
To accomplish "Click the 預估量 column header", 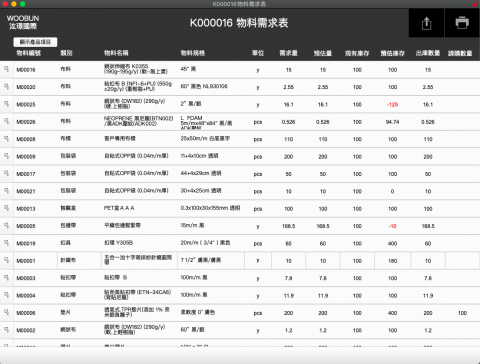I will (x=323, y=53).
